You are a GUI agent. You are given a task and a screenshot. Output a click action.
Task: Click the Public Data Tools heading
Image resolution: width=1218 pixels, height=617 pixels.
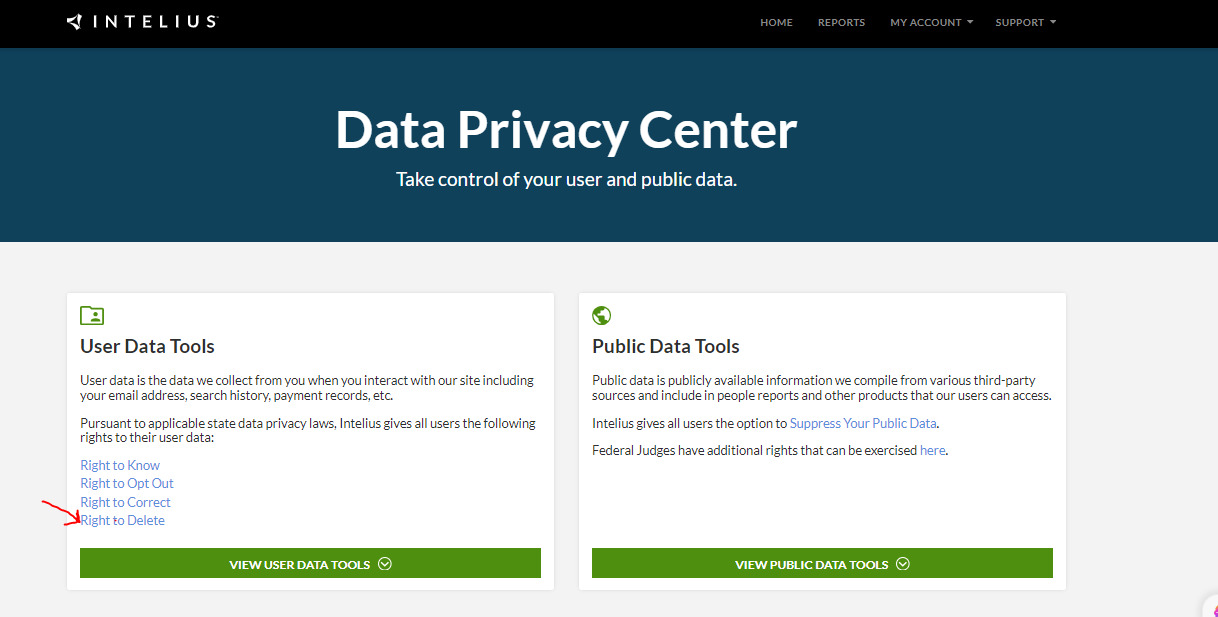666,346
